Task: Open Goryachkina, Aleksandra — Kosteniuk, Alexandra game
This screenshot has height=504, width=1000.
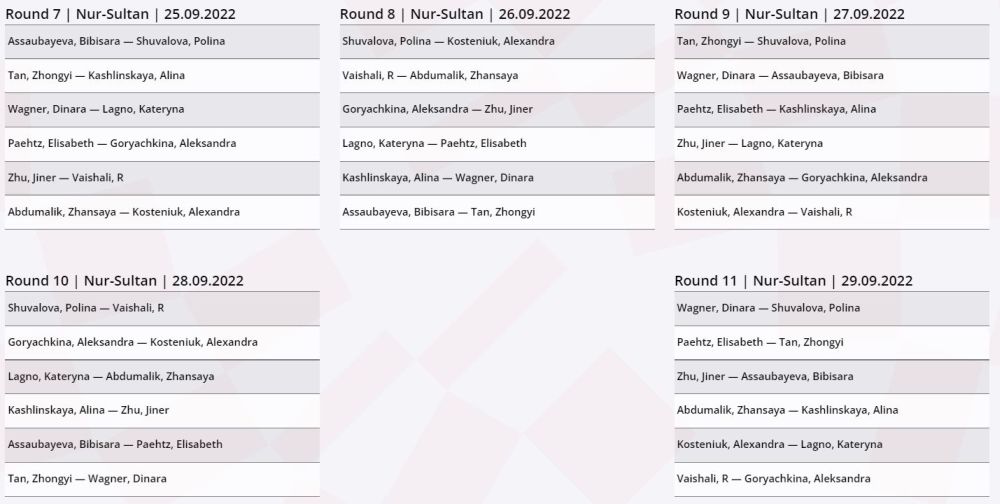Action: click(133, 343)
